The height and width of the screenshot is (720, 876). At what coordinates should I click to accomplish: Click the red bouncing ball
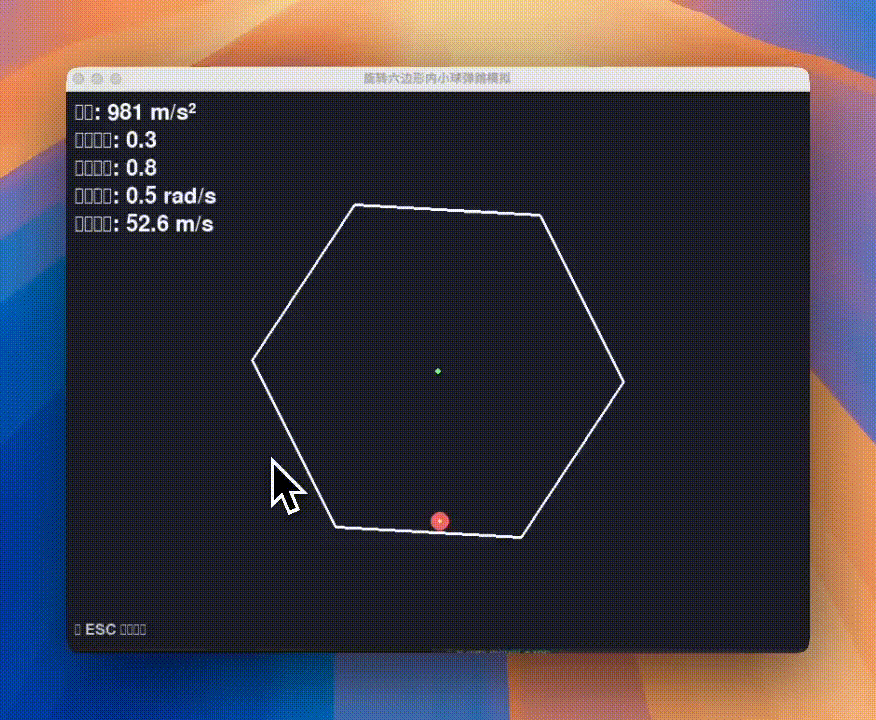pyautogui.click(x=440, y=521)
